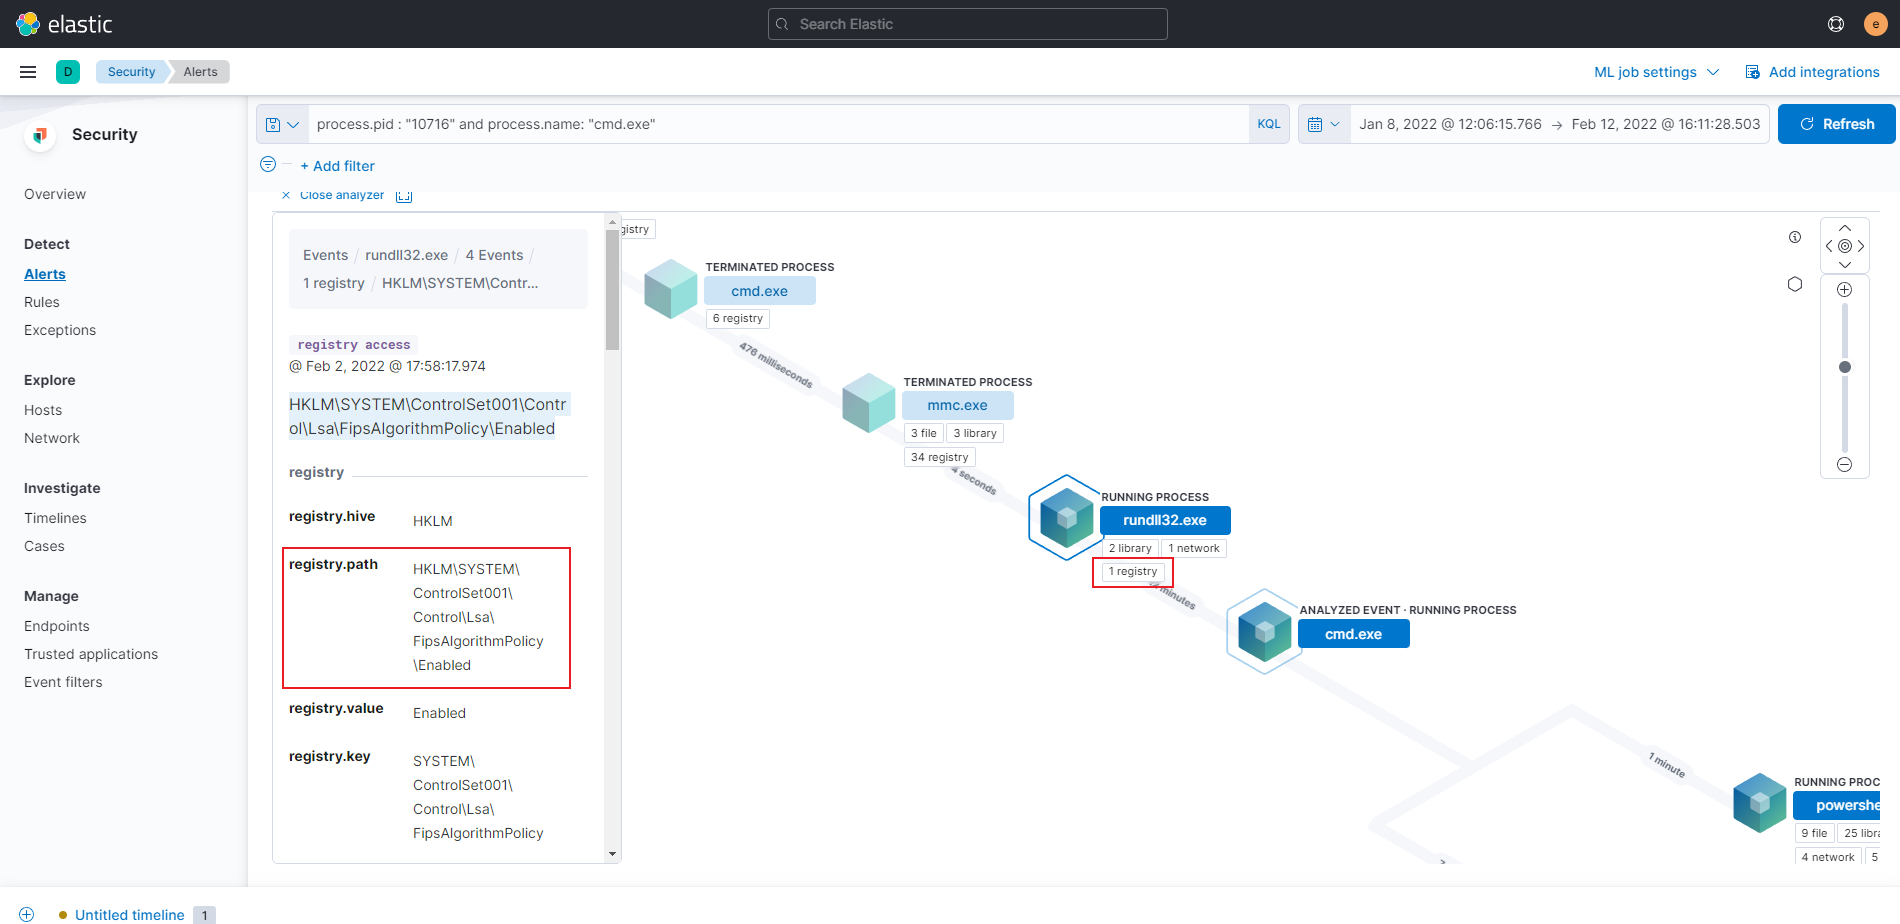This screenshot has height=924, width=1900.
Task: Click the zoom out minus icon
Action: pos(1845,464)
